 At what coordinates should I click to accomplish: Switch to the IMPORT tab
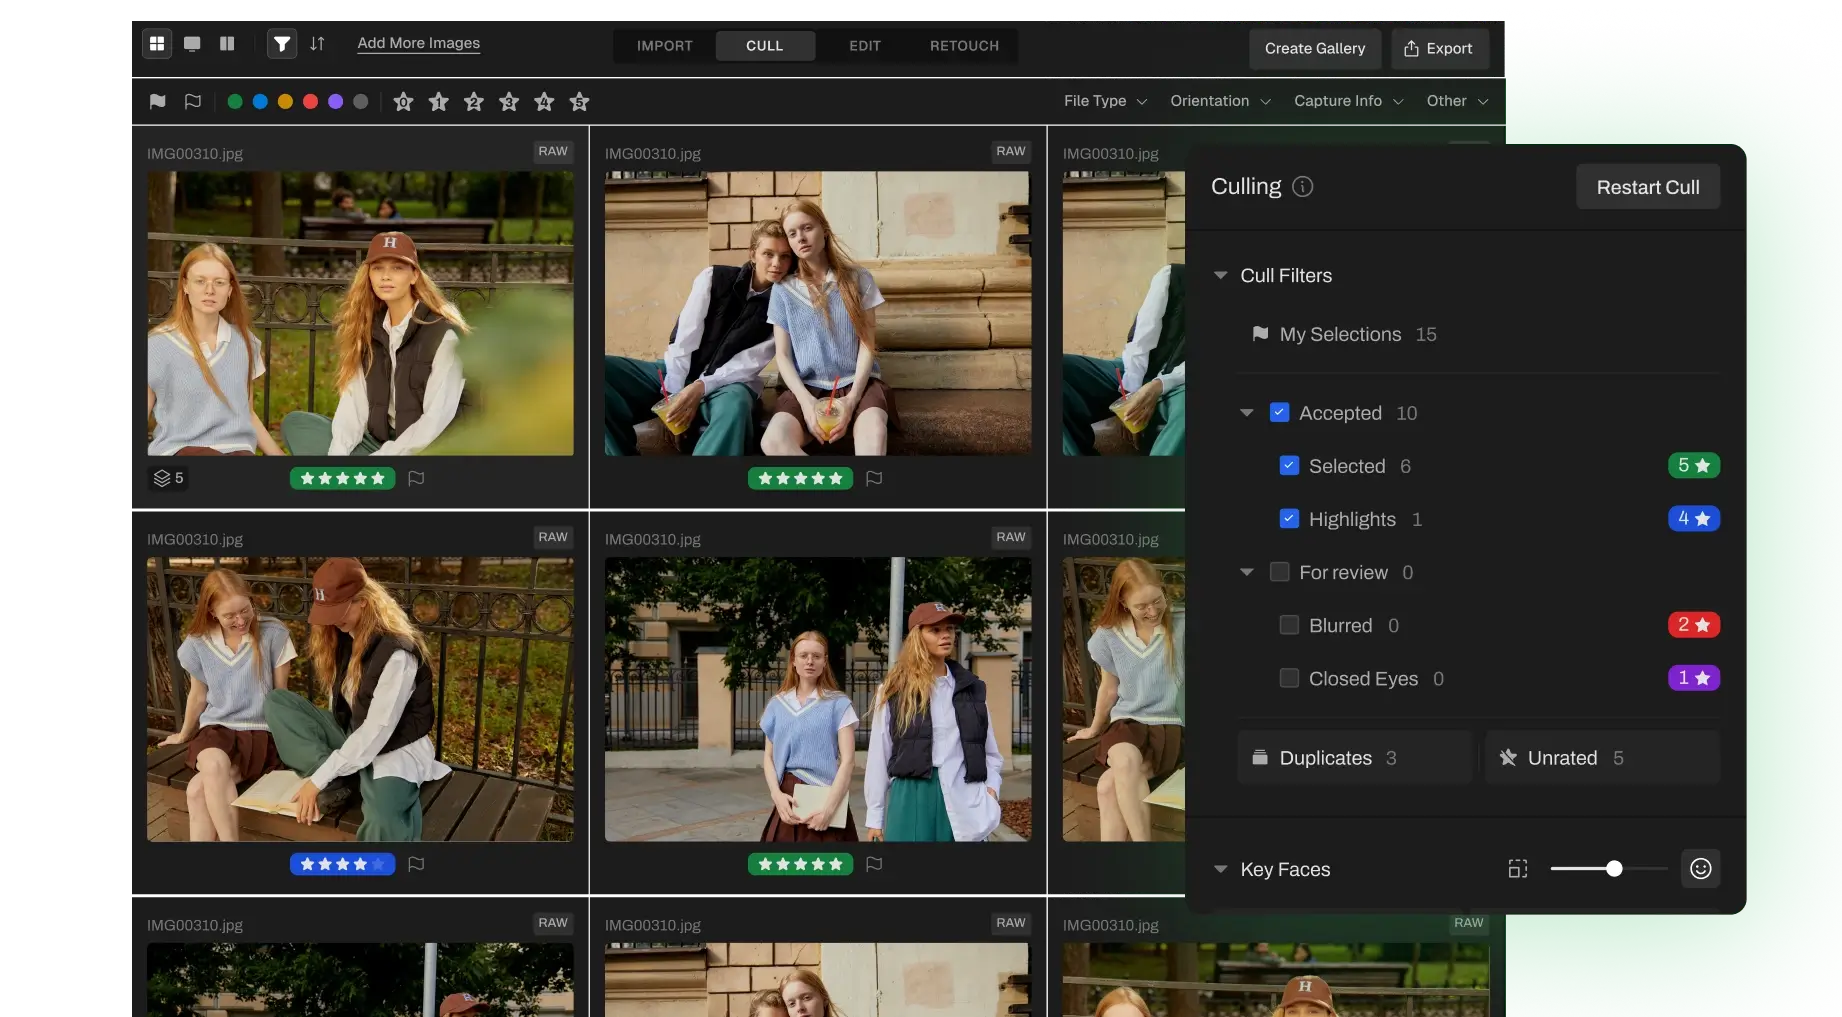(664, 46)
